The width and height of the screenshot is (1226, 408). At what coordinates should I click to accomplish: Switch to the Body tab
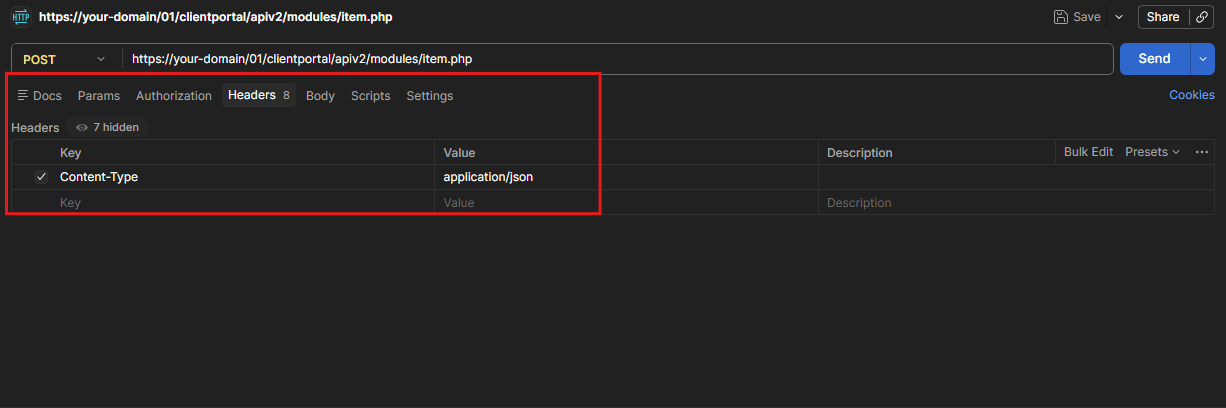(x=320, y=96)
